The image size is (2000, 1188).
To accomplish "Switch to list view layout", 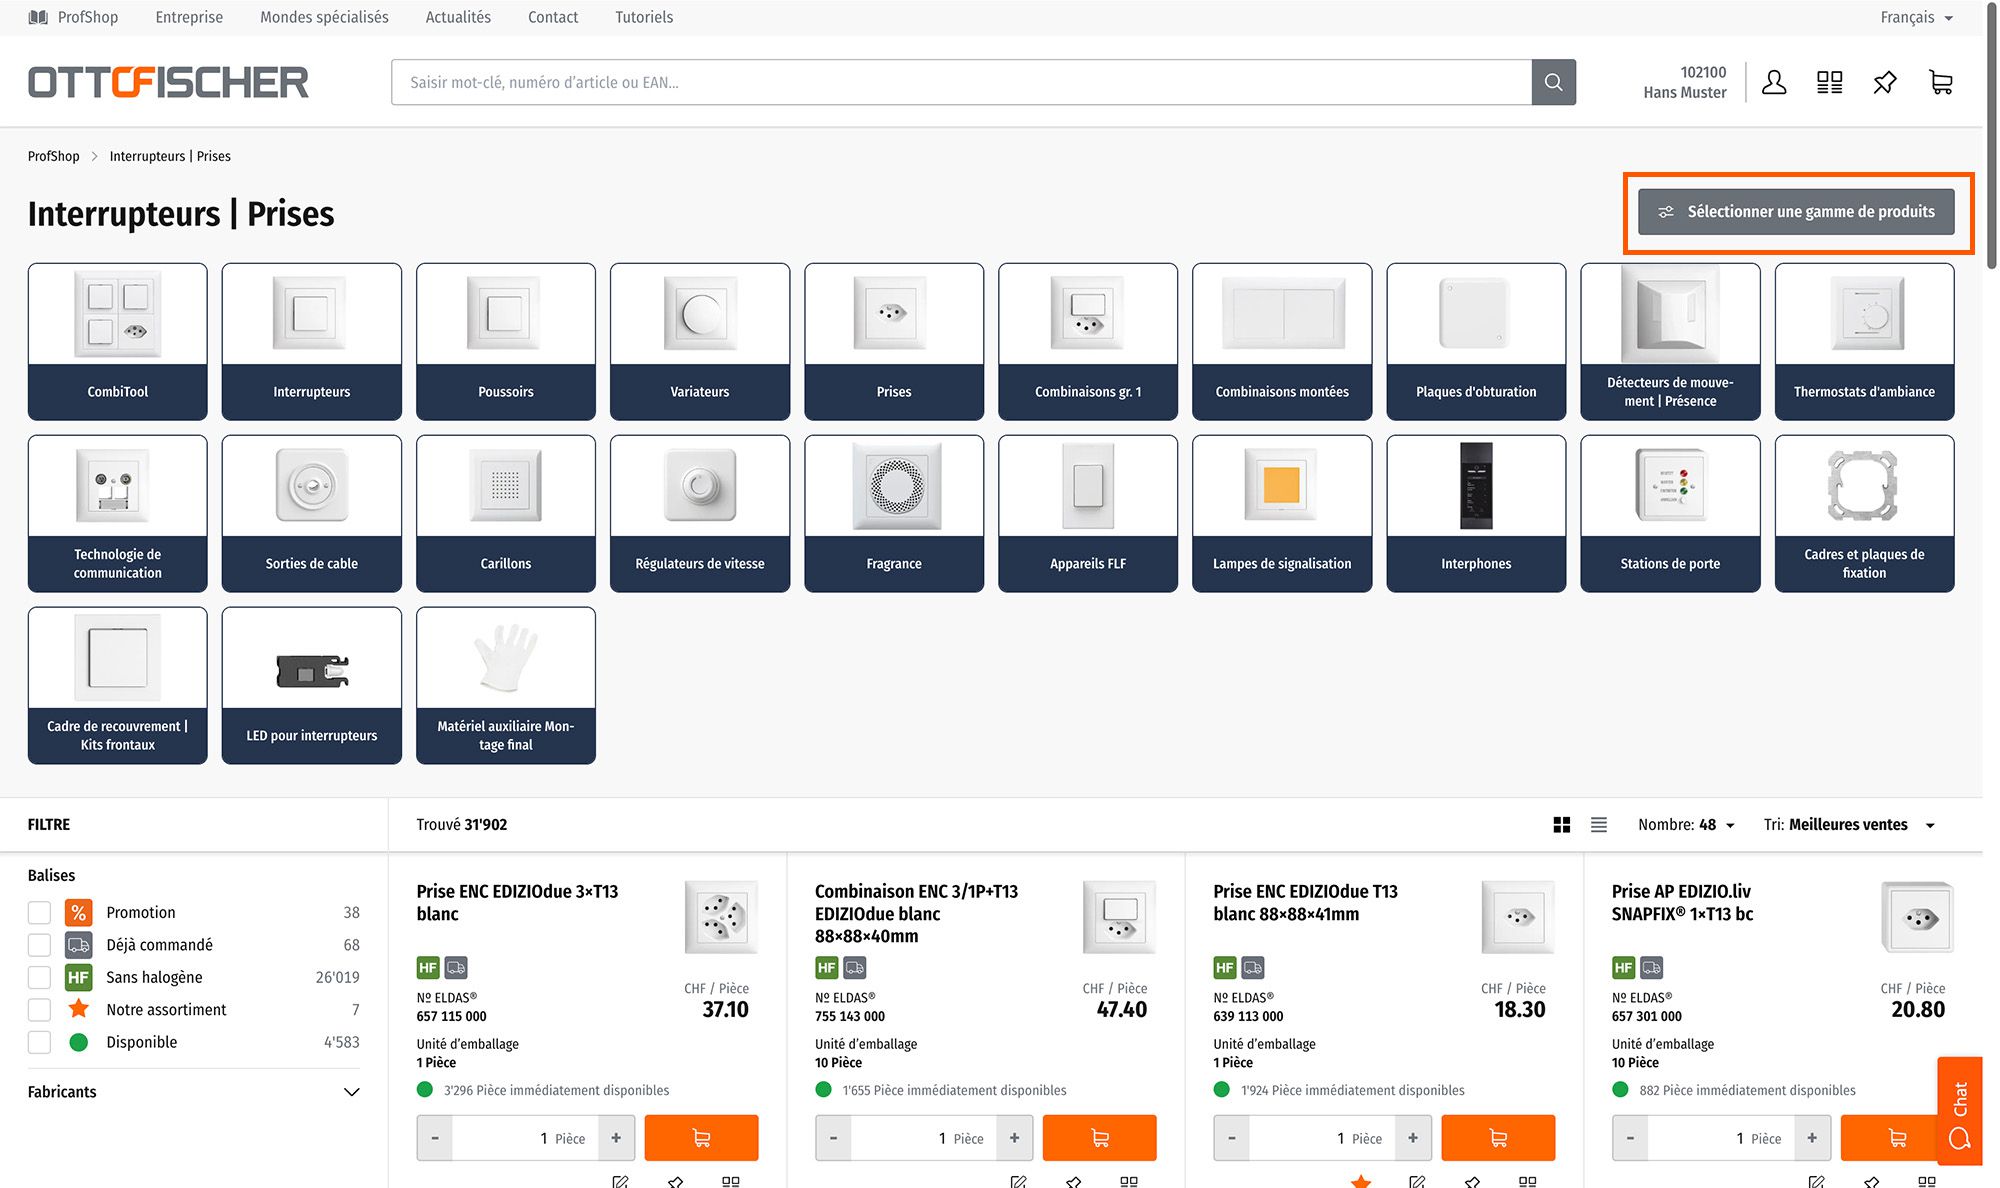I will coord(1599,825).
